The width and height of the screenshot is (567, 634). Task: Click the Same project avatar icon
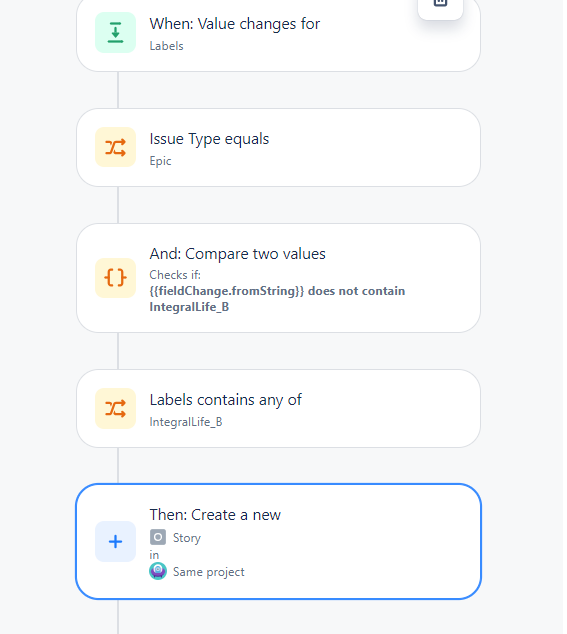pyautogui.click(x=158, y=571)
